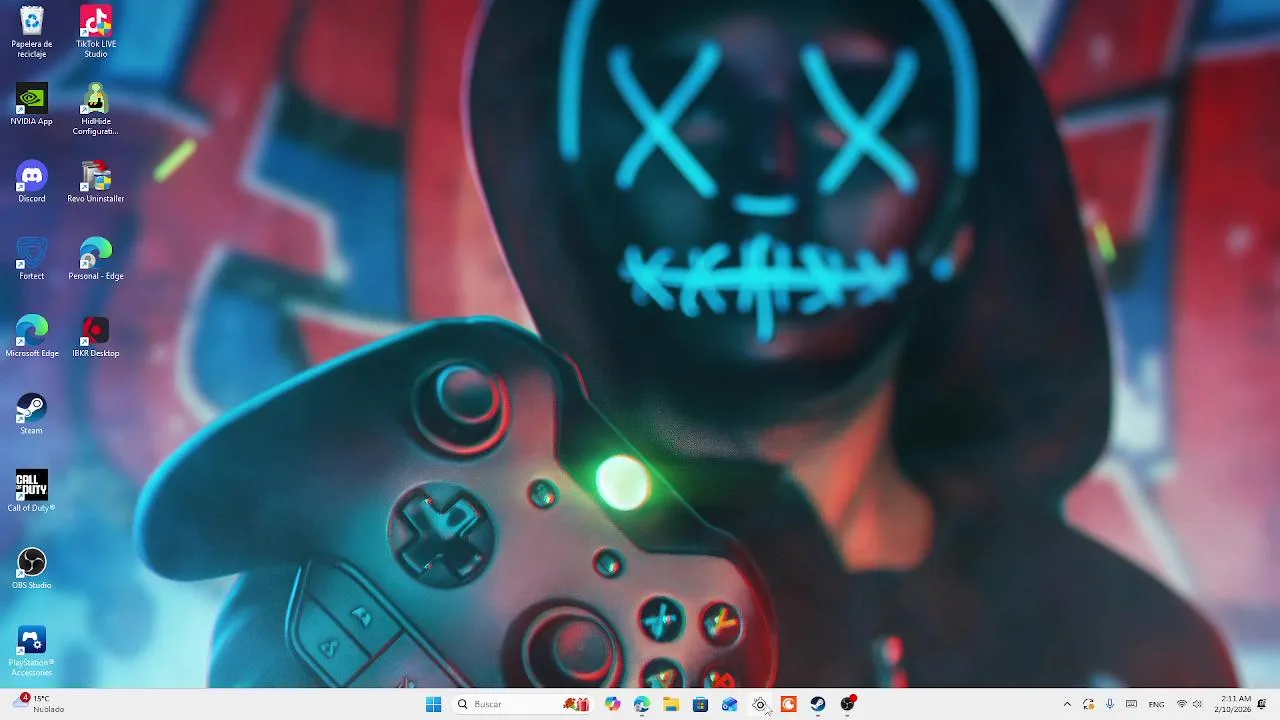1280x720 pixels.
Task: Open the Windows Start menu
Action: (x=433, y=704)
